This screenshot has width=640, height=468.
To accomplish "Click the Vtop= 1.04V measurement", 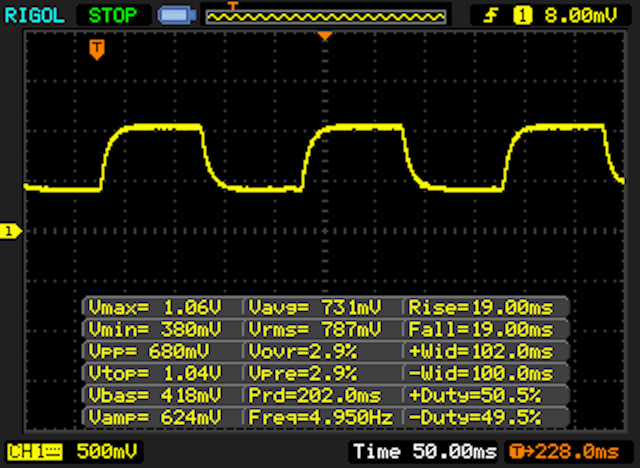I will pyautogui.click(x=155, y=373).
